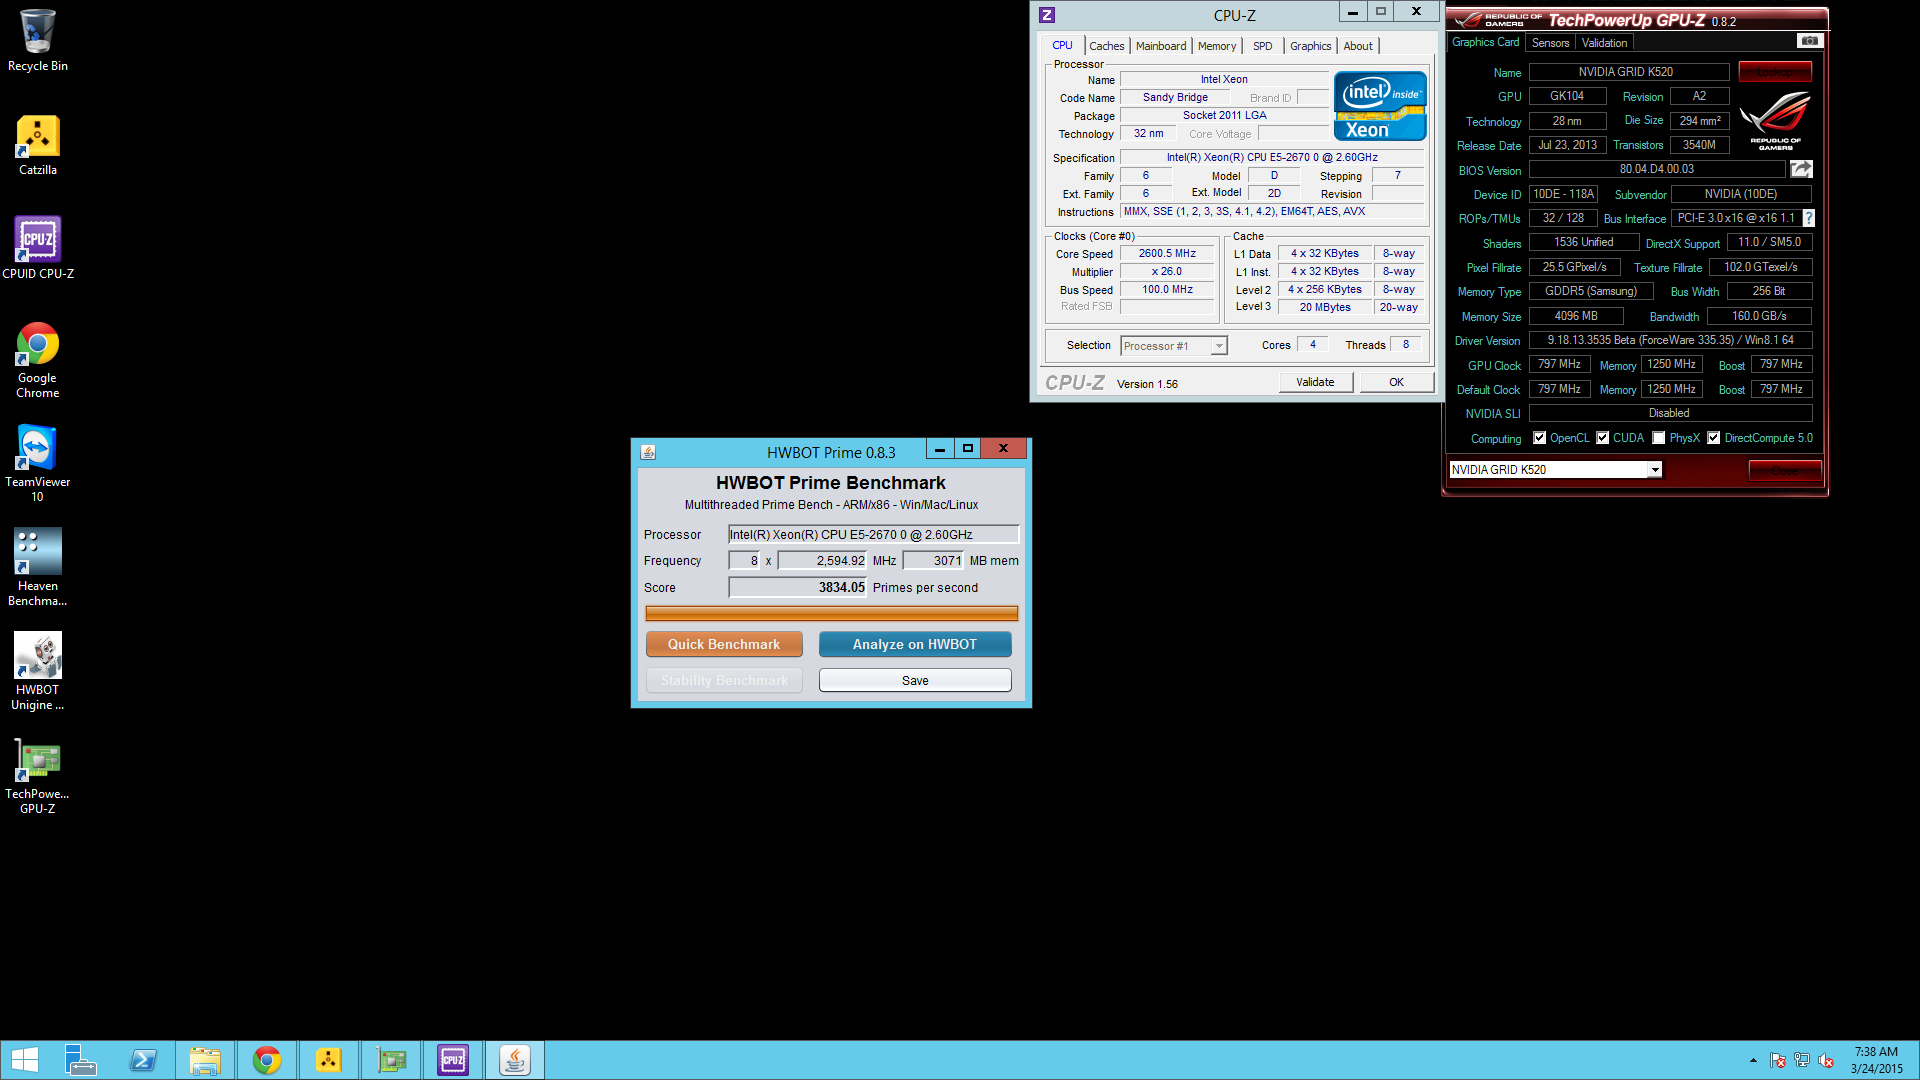The height and width of the screenshot is (1080, 1920).
Task: Click the HWBOT Prime Java title icon
Action: 648,452
